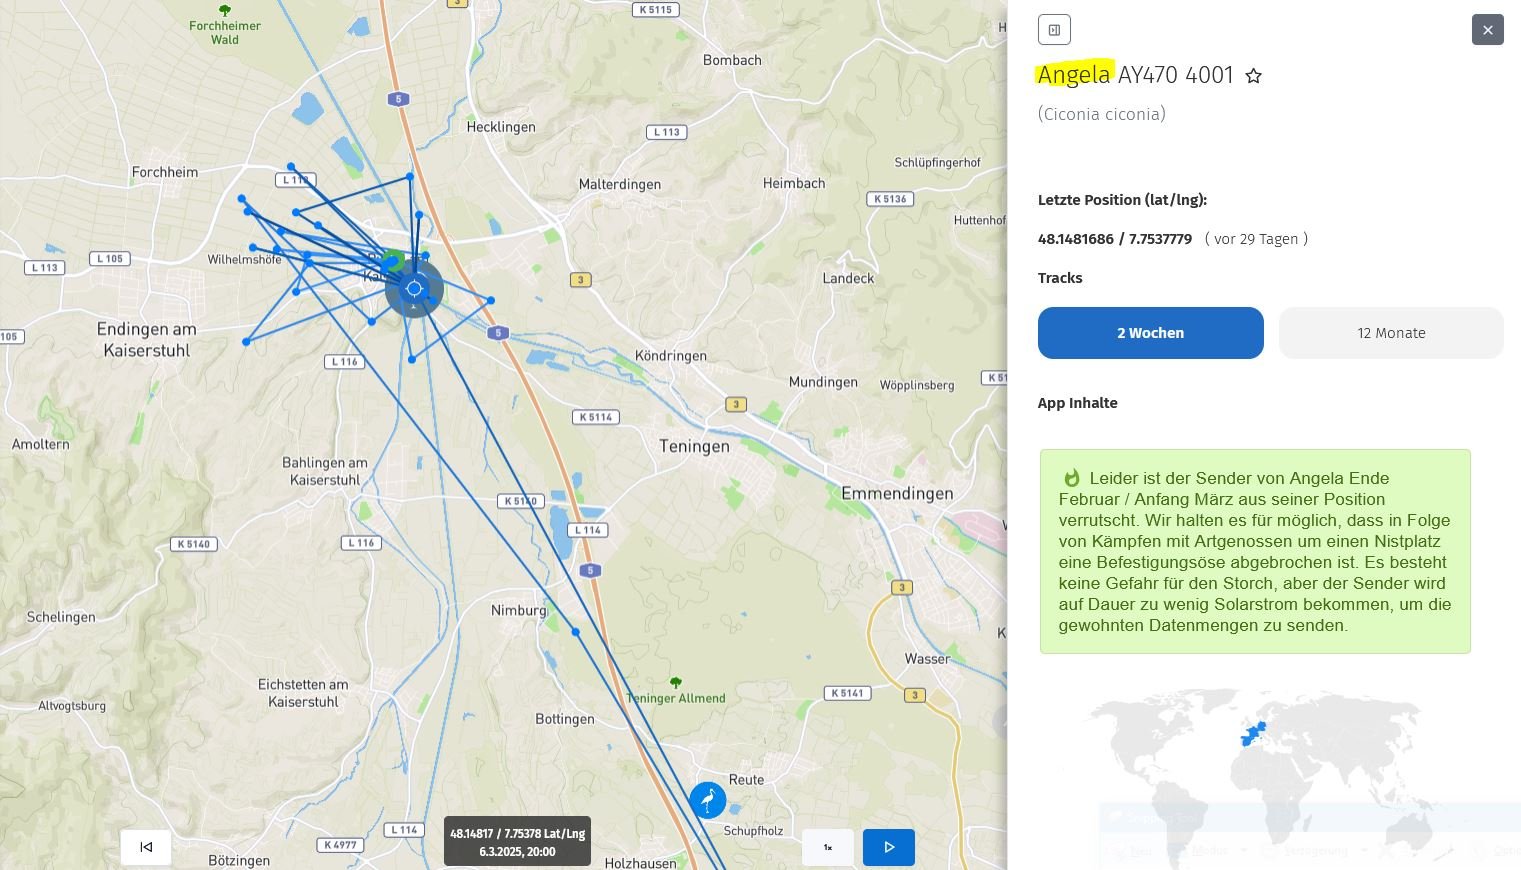Click the last position coordinates 48.1481686 / 7.7537779

tap(1114, 239)
